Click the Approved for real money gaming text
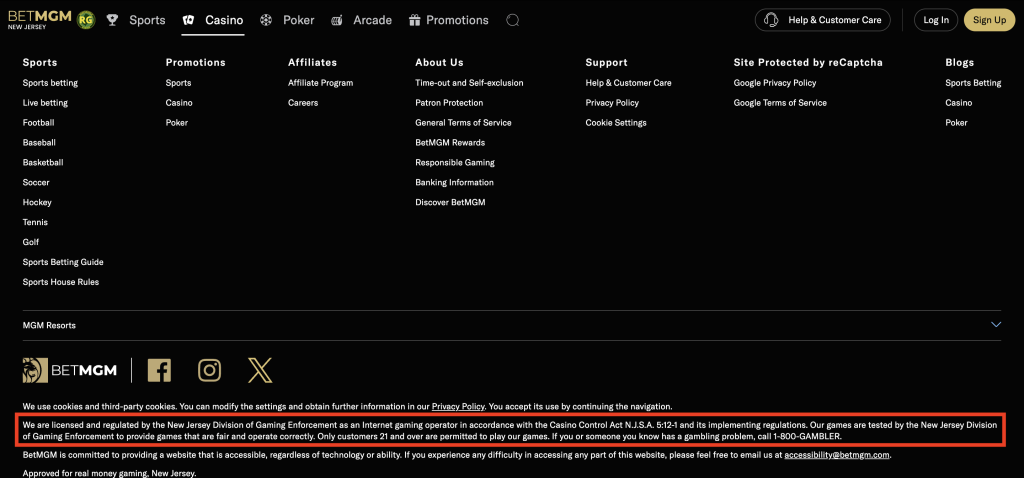The height and width of the screenshot is (478, 1024). tap(110, 473)
